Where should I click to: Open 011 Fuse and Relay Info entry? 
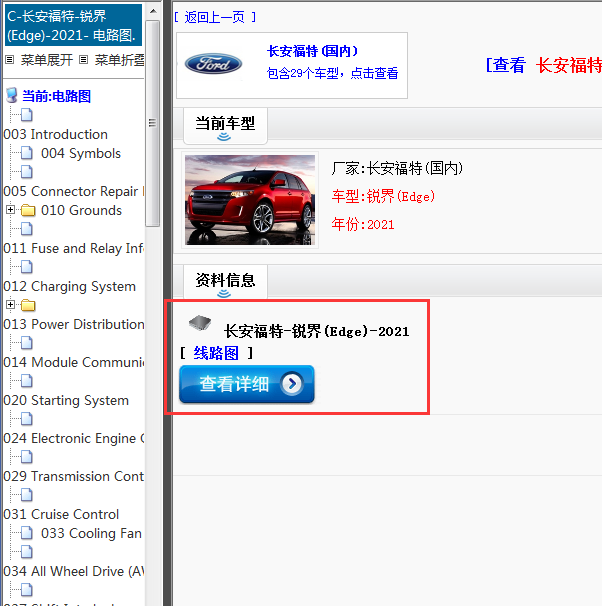click(73, 248)
